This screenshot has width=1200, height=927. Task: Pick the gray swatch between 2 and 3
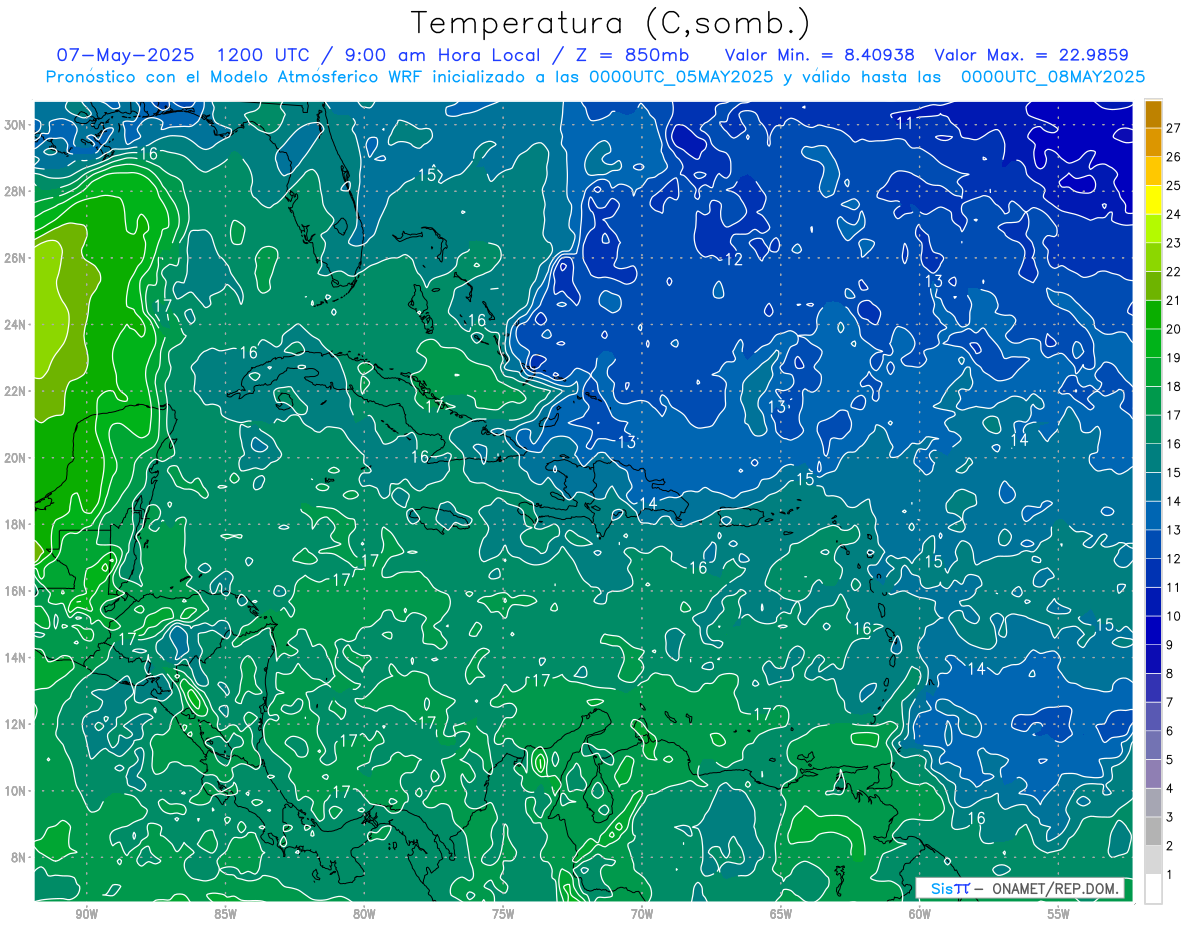pos(1153,832)
